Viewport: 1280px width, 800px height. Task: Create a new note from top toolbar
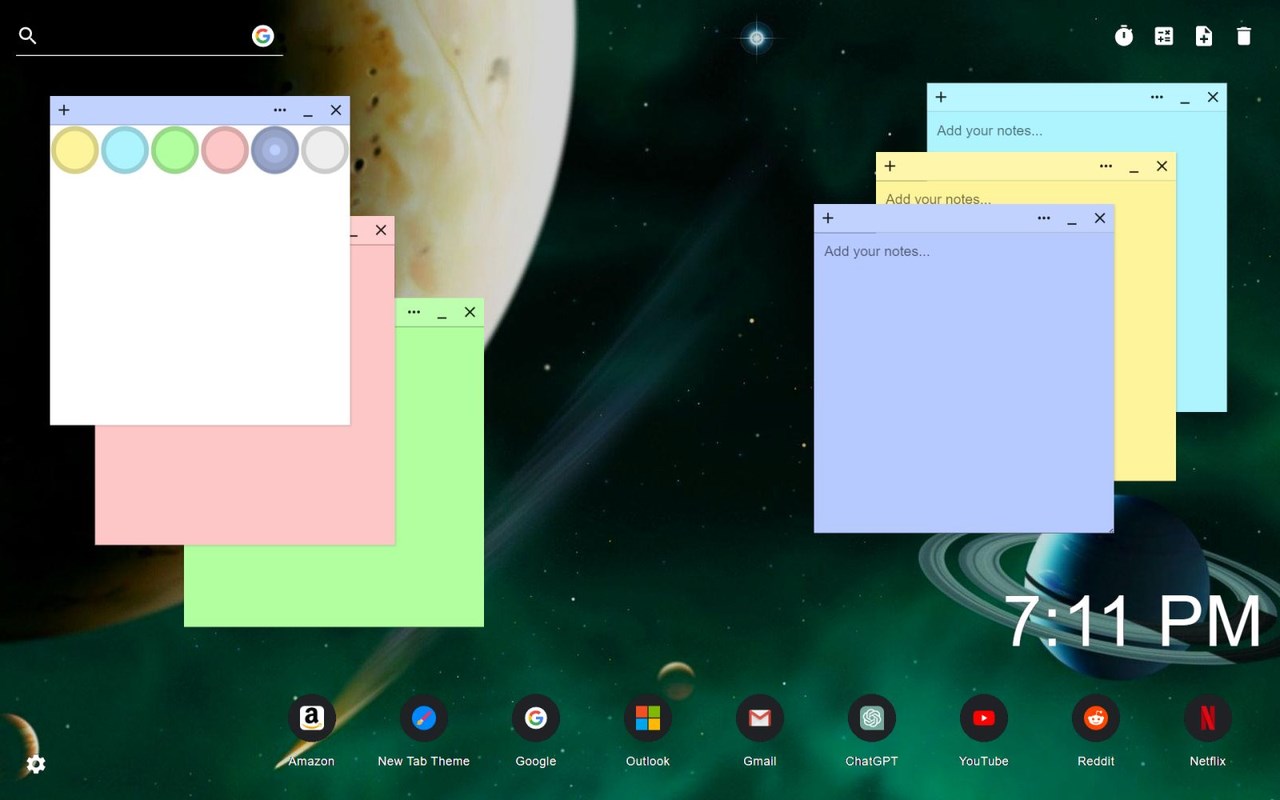(x=1204, y=36)
